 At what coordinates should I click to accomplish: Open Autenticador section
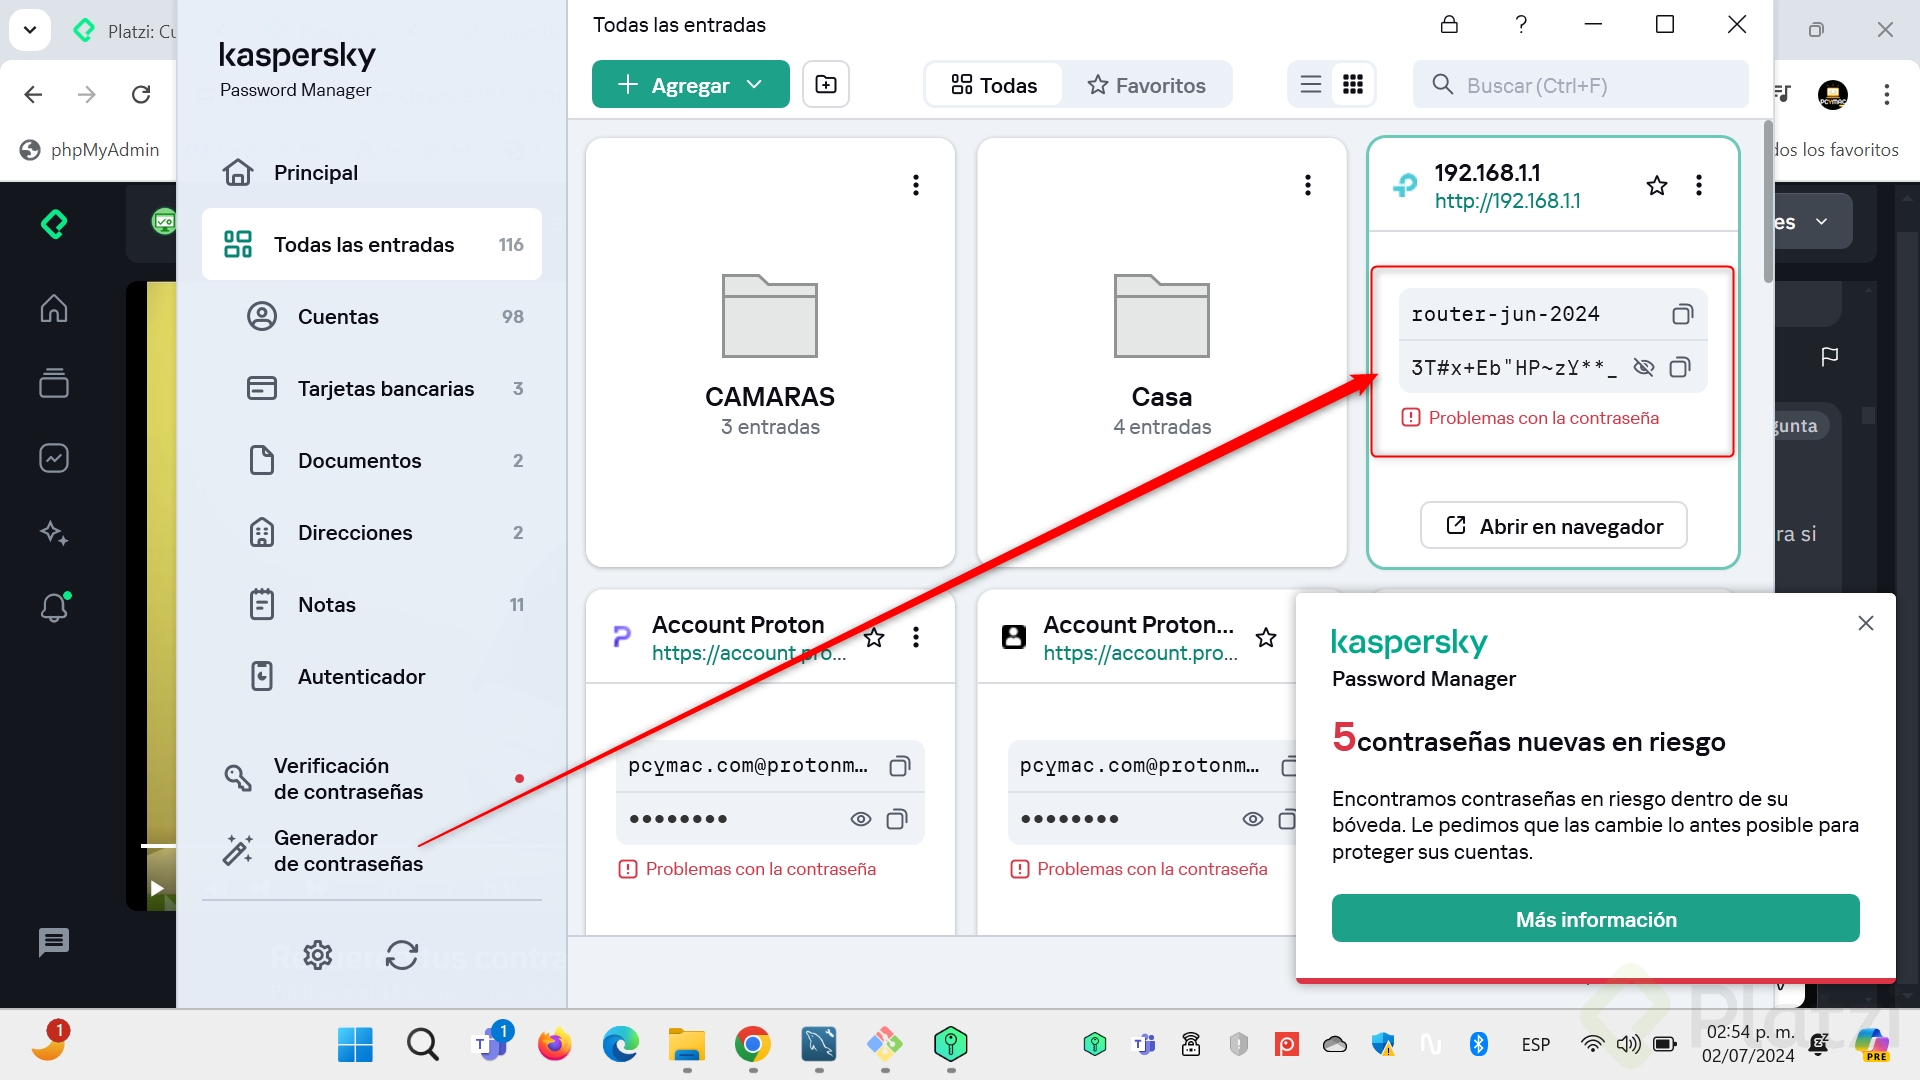coord(372,677)
